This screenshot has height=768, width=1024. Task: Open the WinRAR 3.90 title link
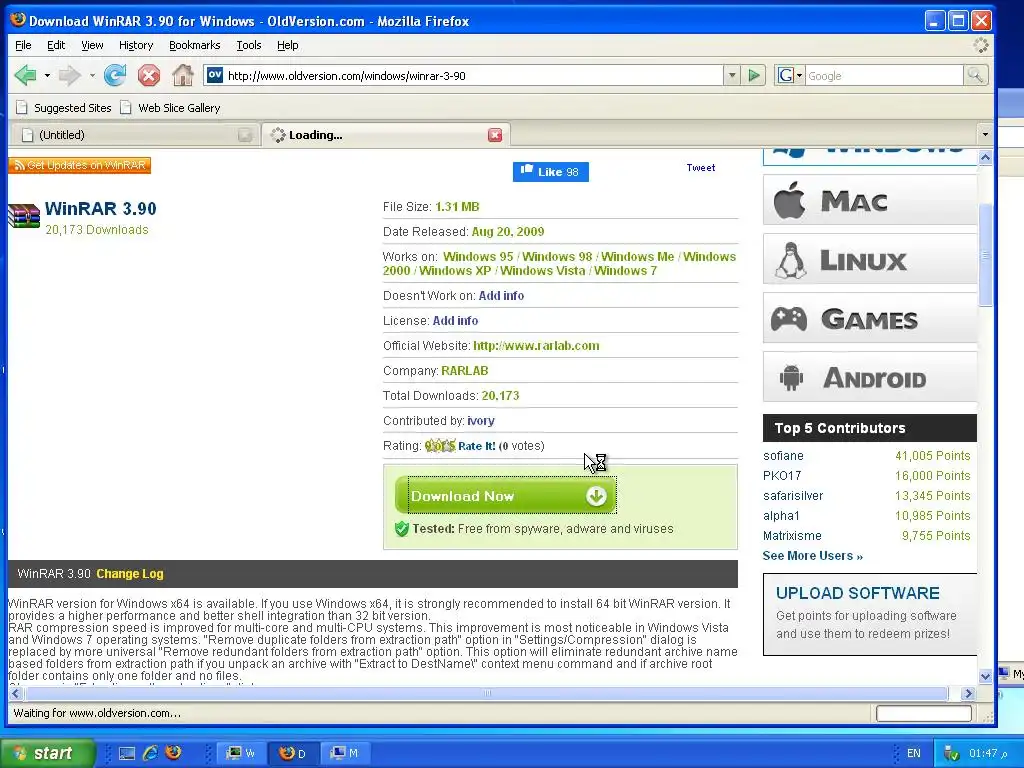click(x=101, y=209)
